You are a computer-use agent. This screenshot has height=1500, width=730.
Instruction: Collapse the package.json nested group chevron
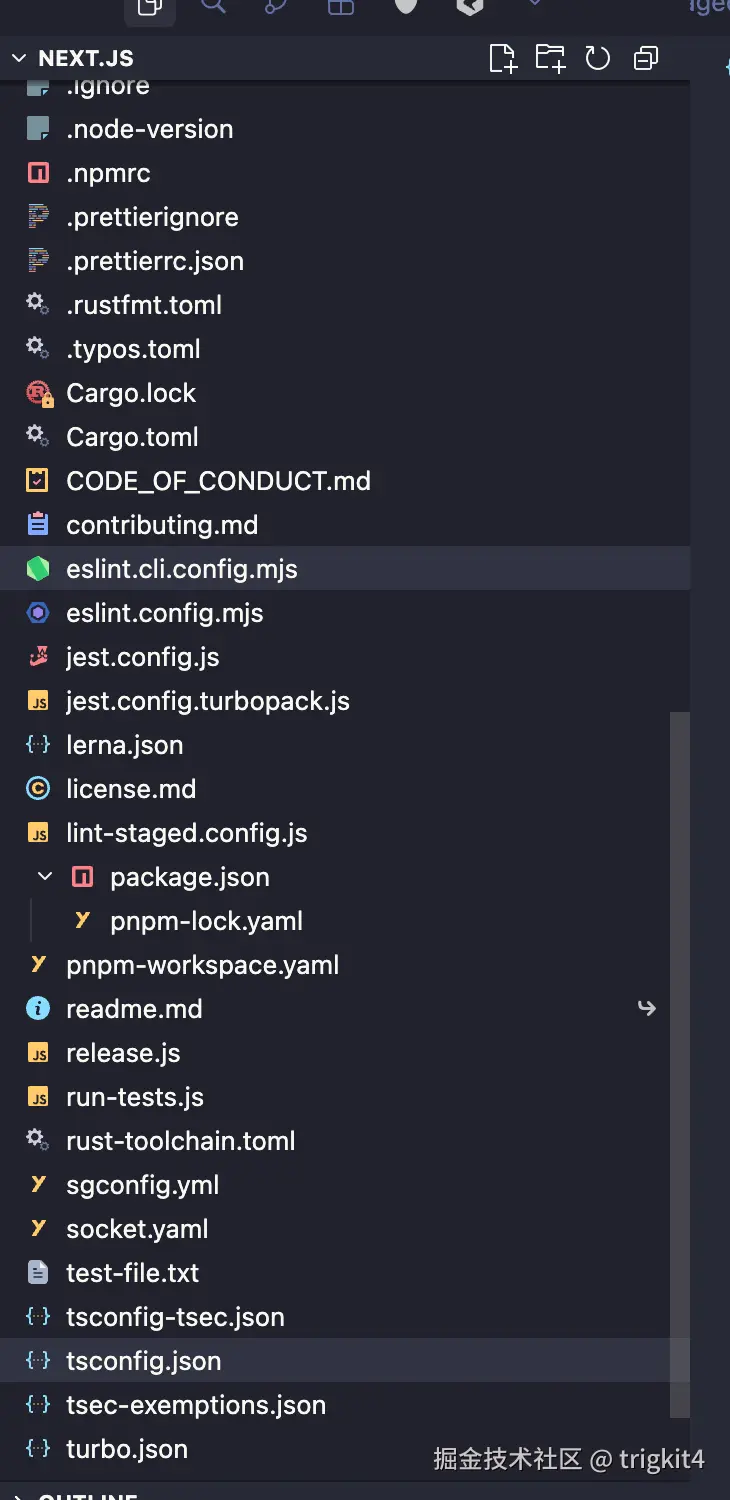pos(45,877)
